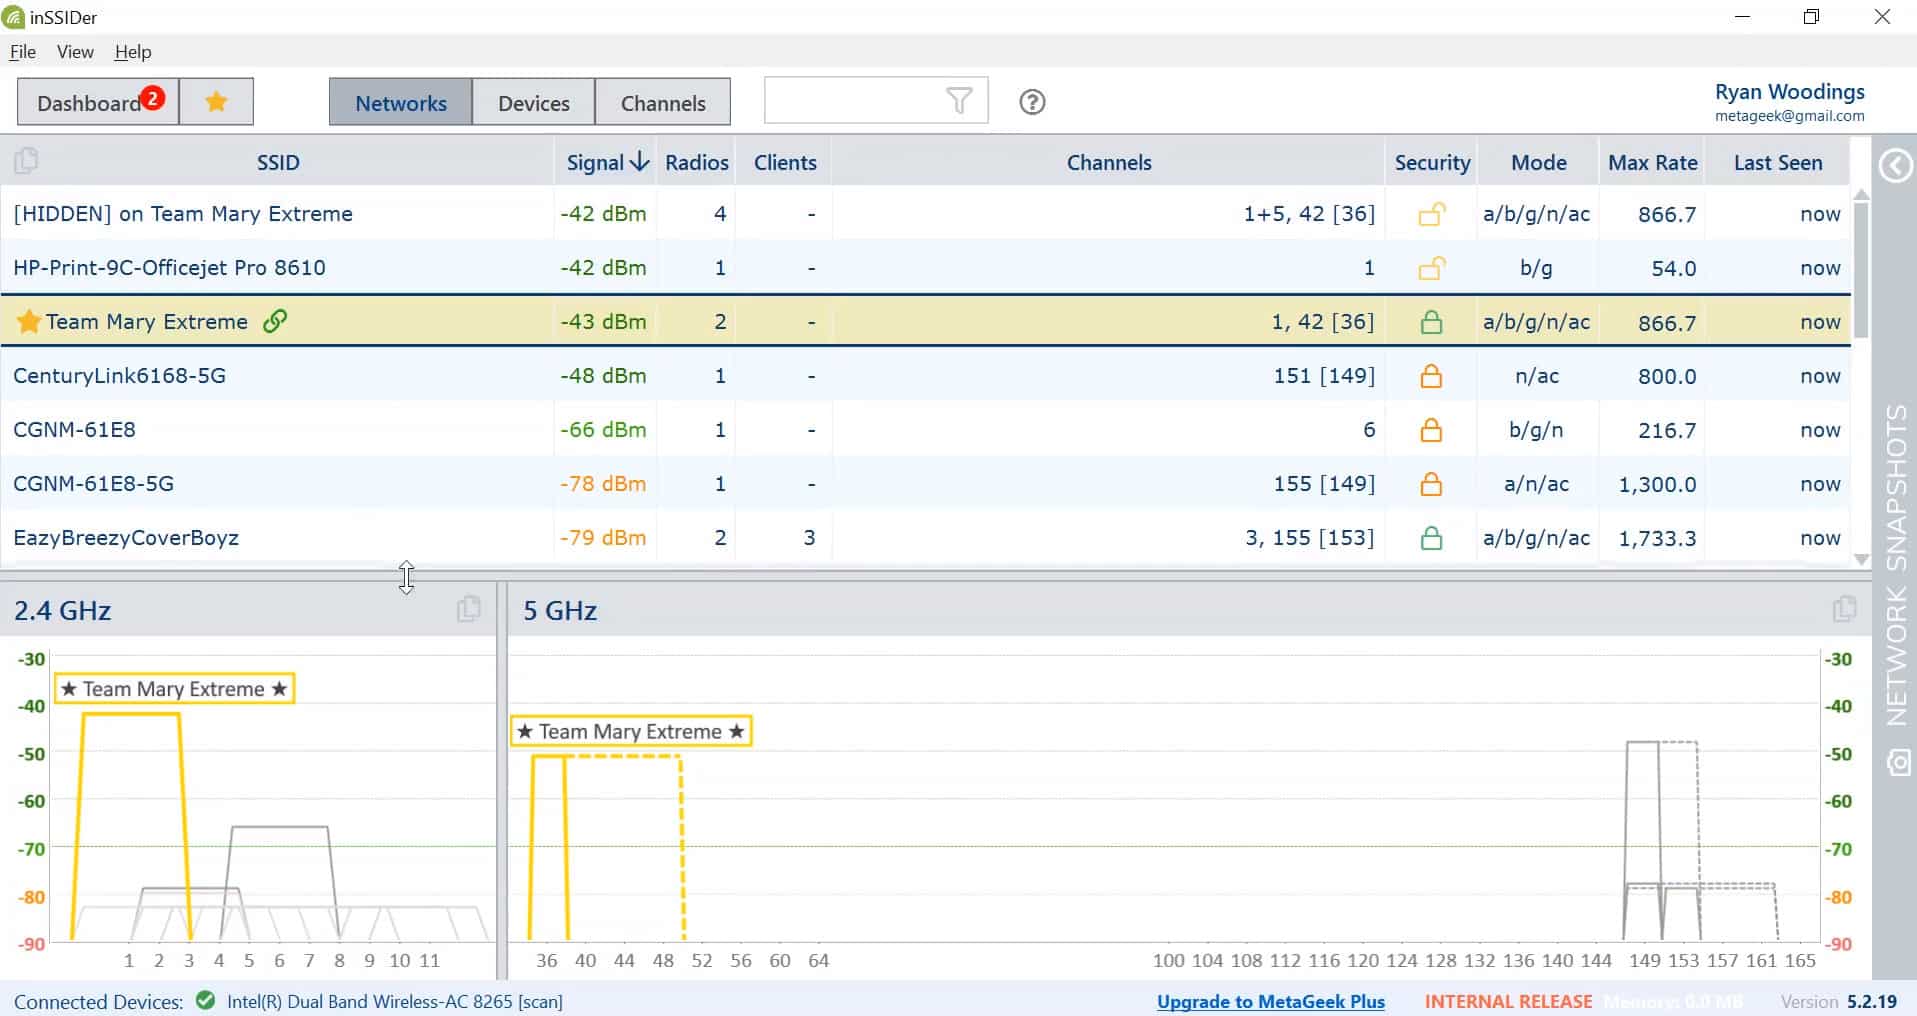Click the -66 dBm signal value
This screenshot has width=1917, height=1016.
(603, 430)
